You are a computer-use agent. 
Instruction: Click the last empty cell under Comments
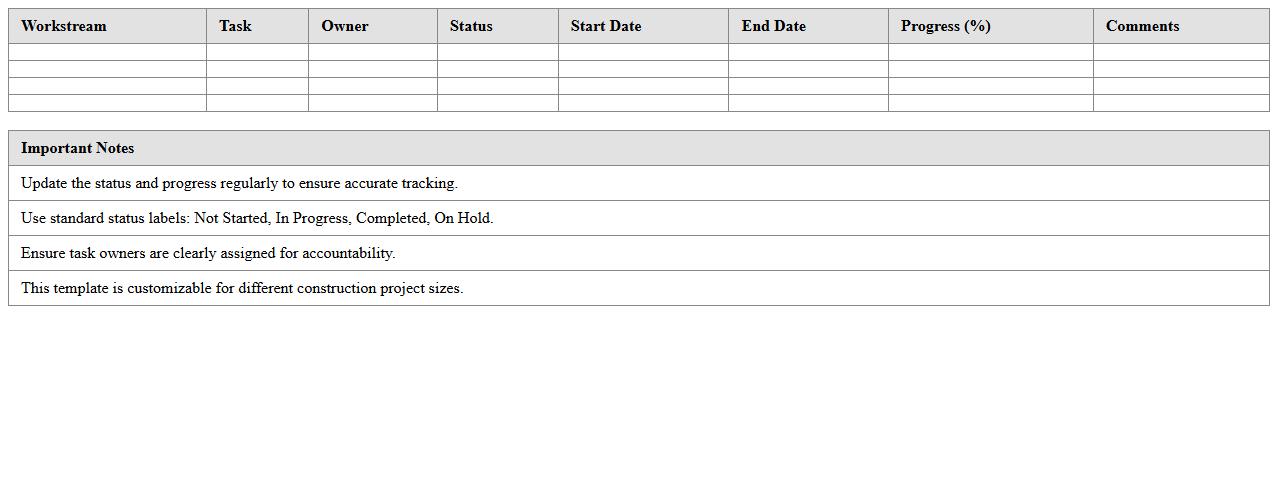[x=1181, y=103]
